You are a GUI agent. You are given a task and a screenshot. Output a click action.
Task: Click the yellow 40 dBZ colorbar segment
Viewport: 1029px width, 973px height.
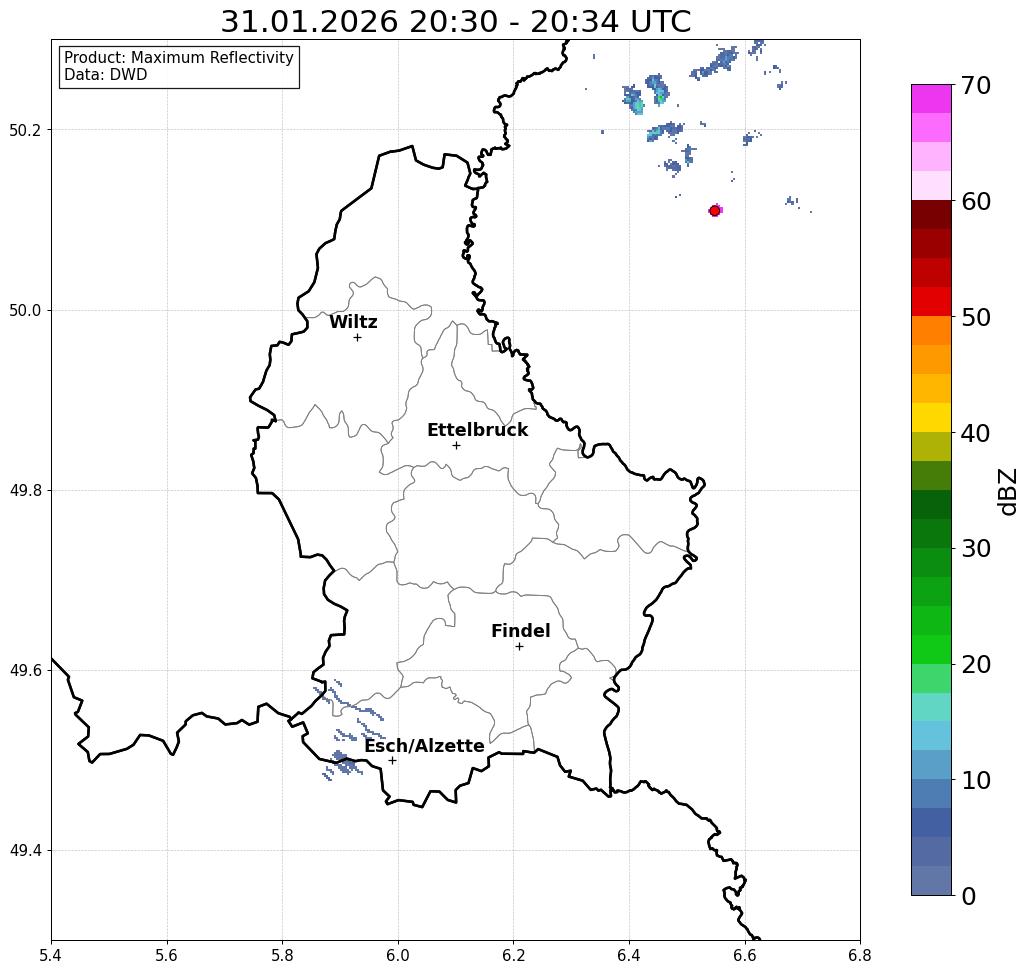931,417
